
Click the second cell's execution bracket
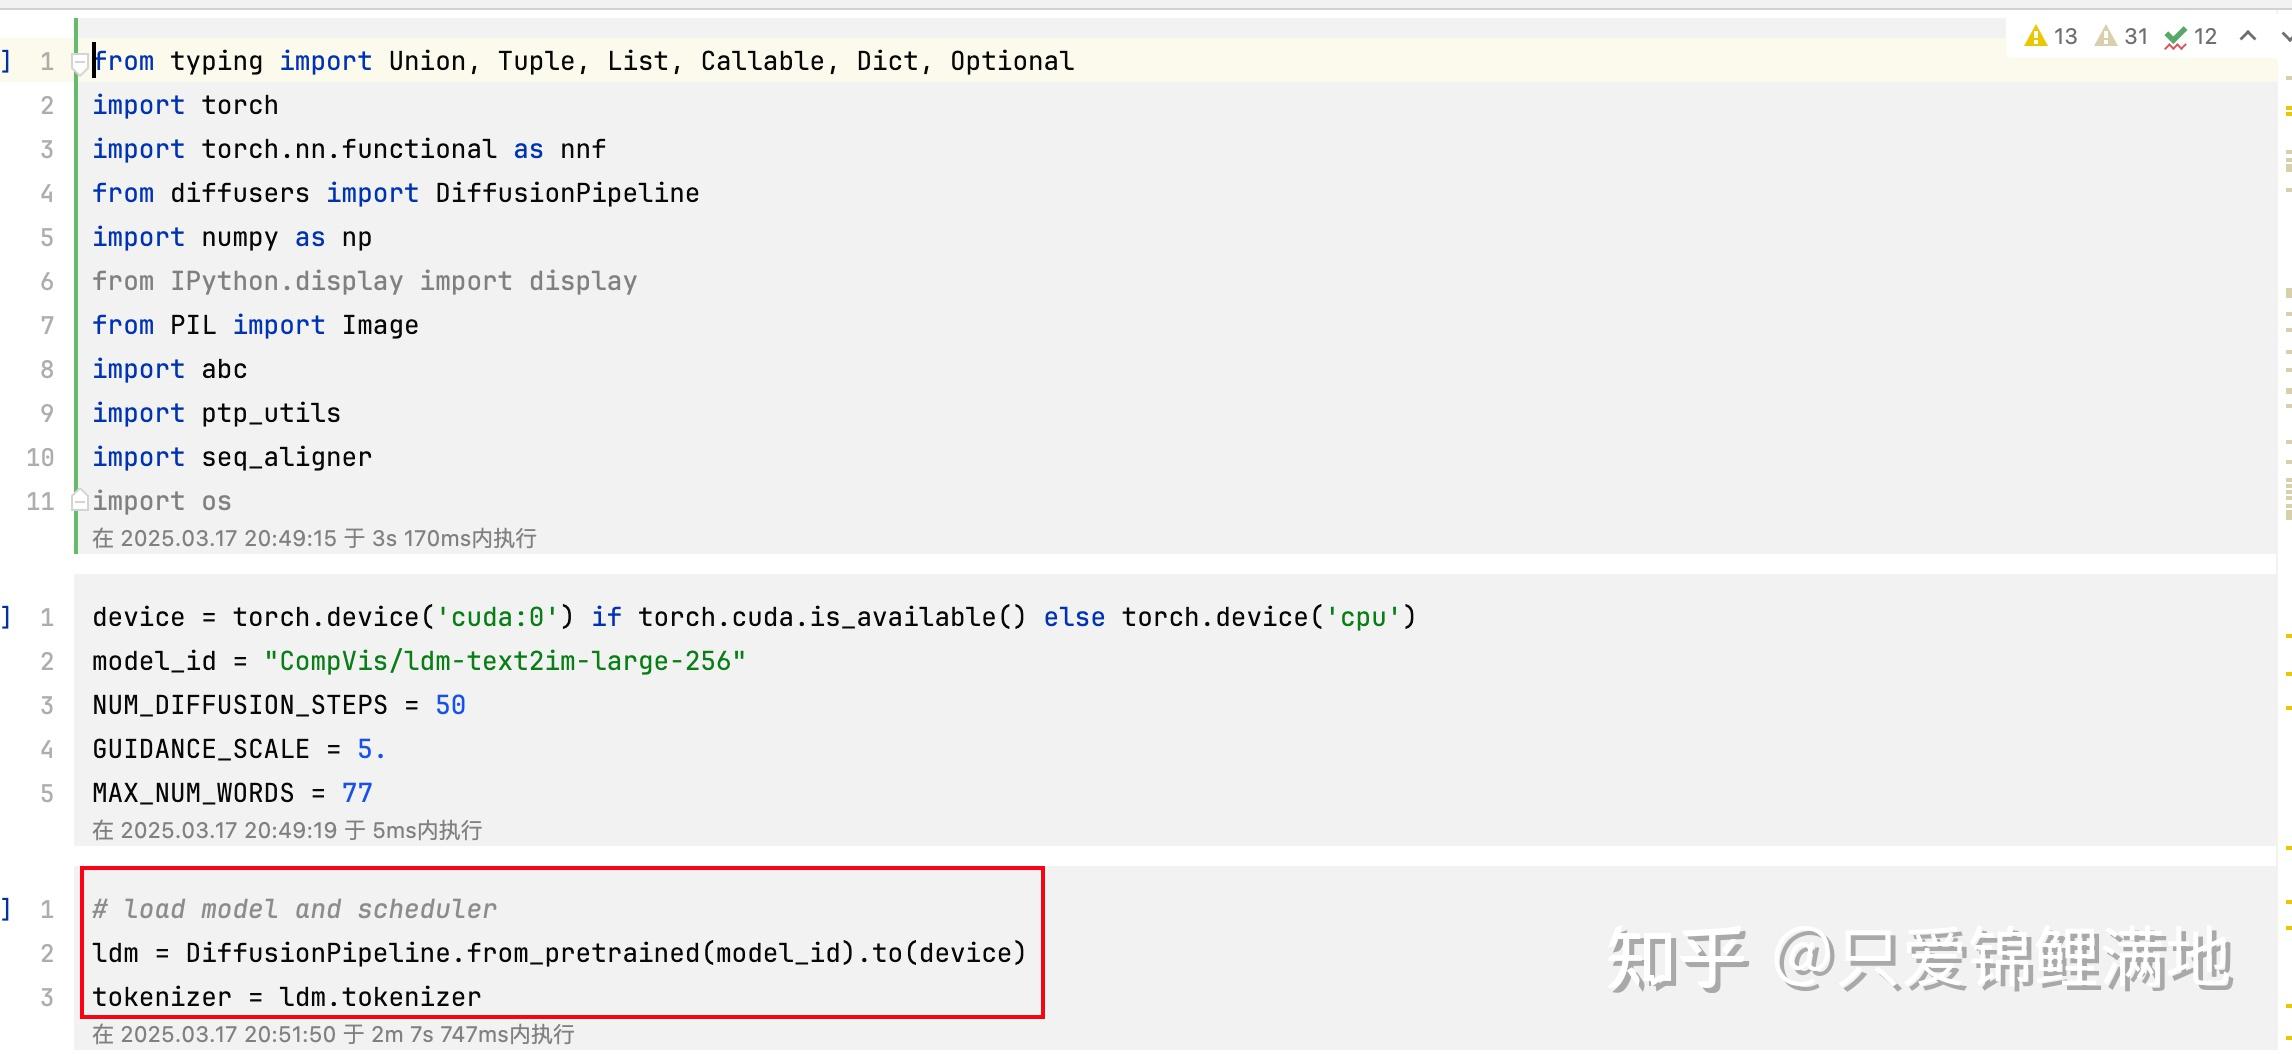6,617
